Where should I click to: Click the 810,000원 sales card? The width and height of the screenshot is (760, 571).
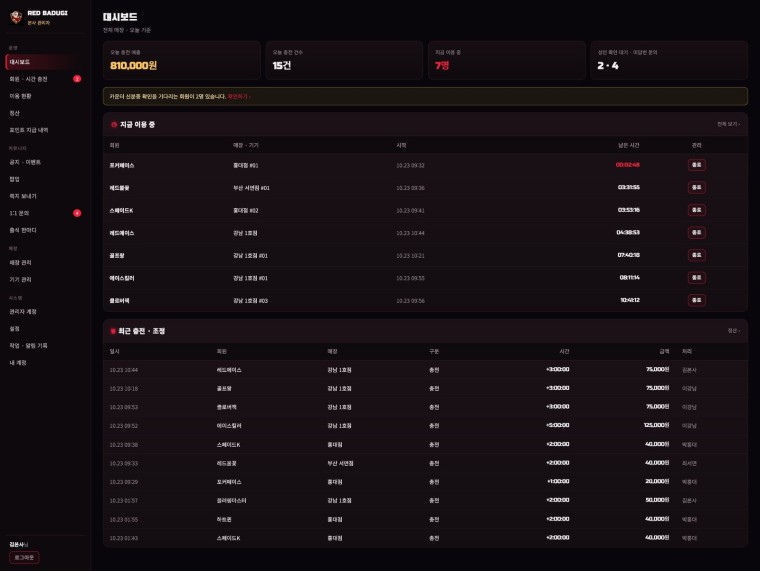point(182,60)
